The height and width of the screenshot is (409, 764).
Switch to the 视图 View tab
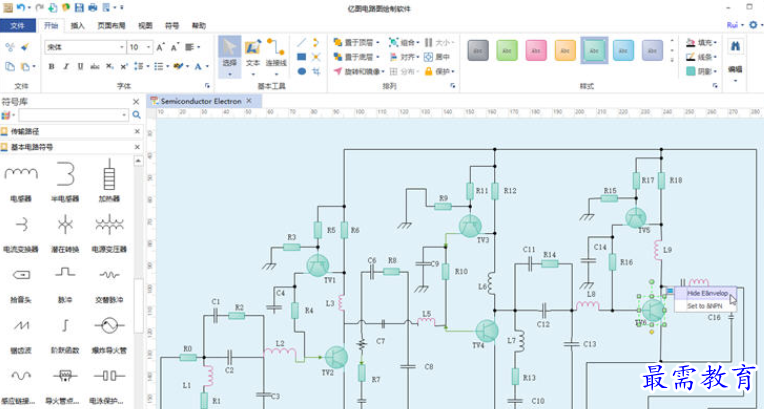145,26
